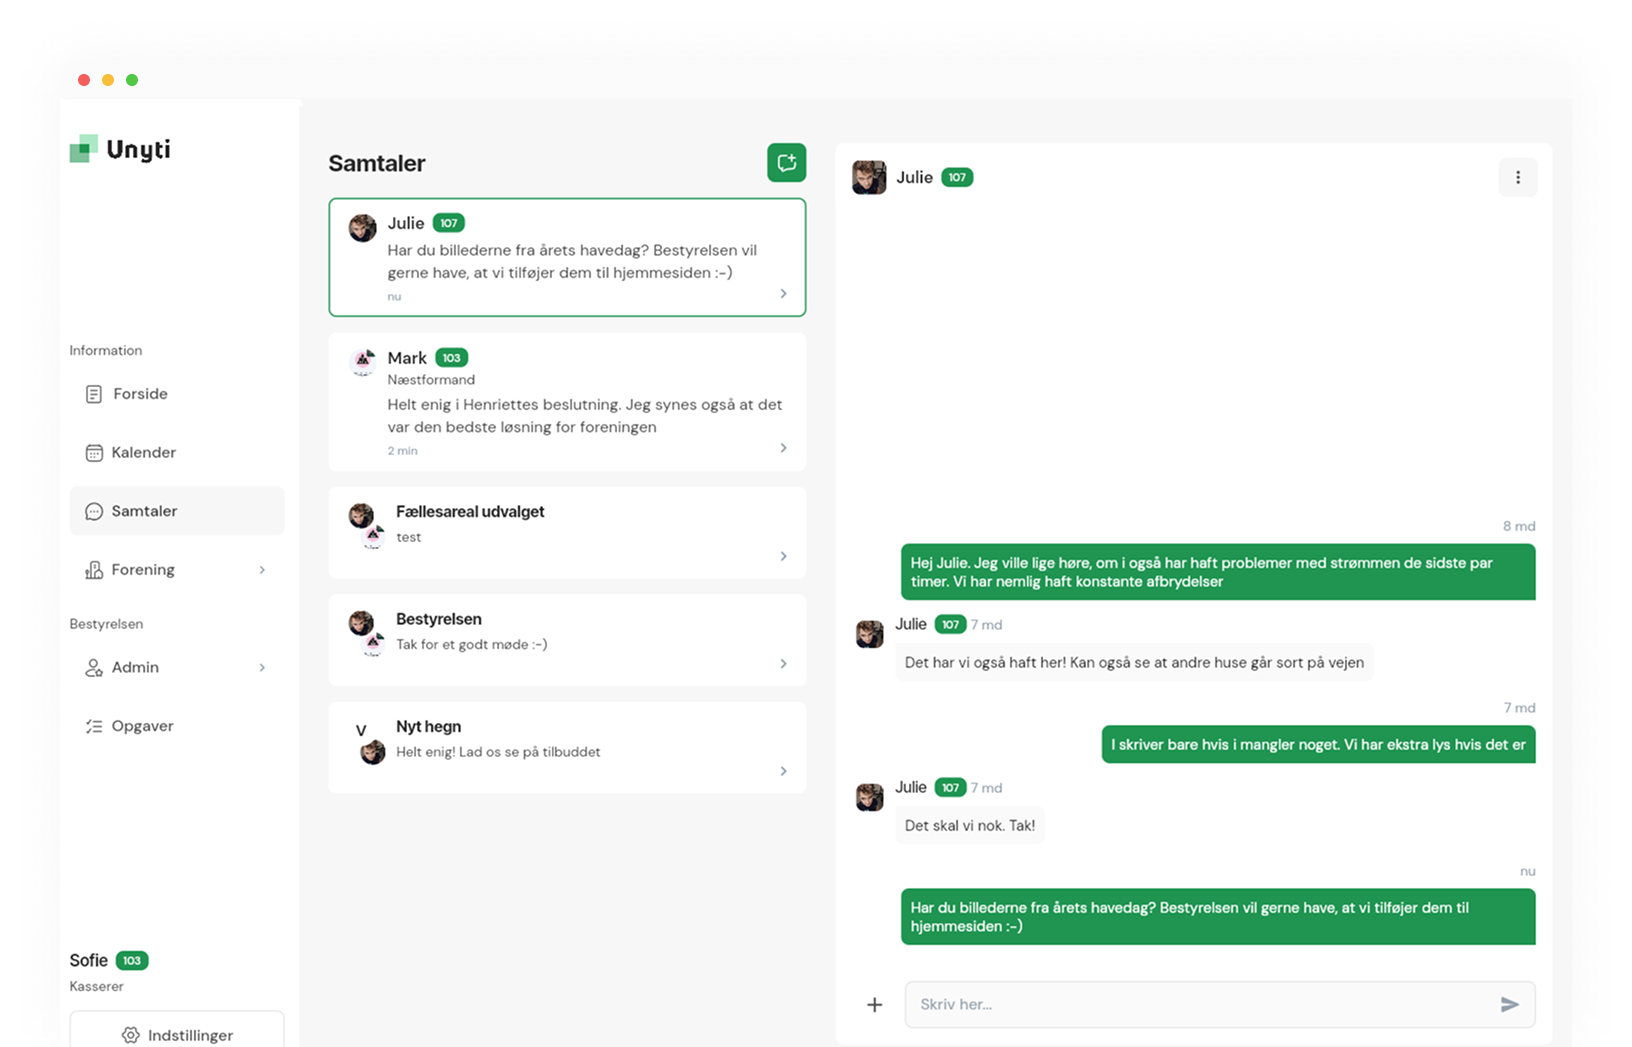This screenshot has height=1047, width=1632.
Task: Open Forside from the sidebar
Action: [x=140, y=394]
